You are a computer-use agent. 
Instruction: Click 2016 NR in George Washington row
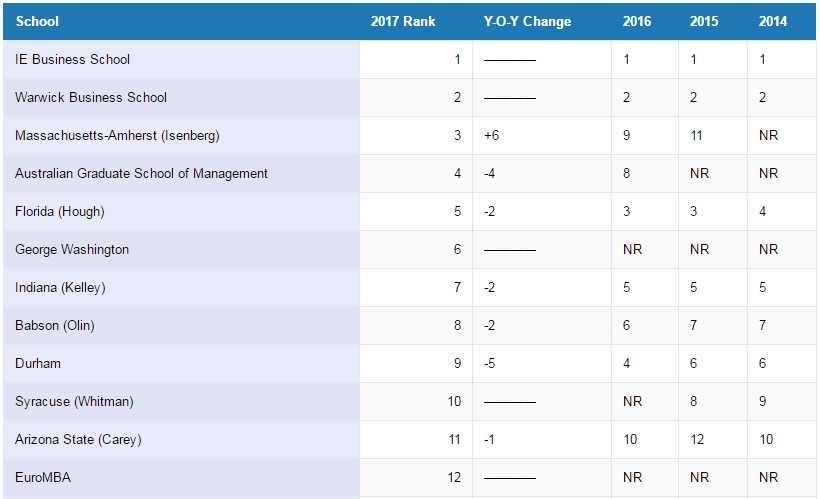coord(633,250)
